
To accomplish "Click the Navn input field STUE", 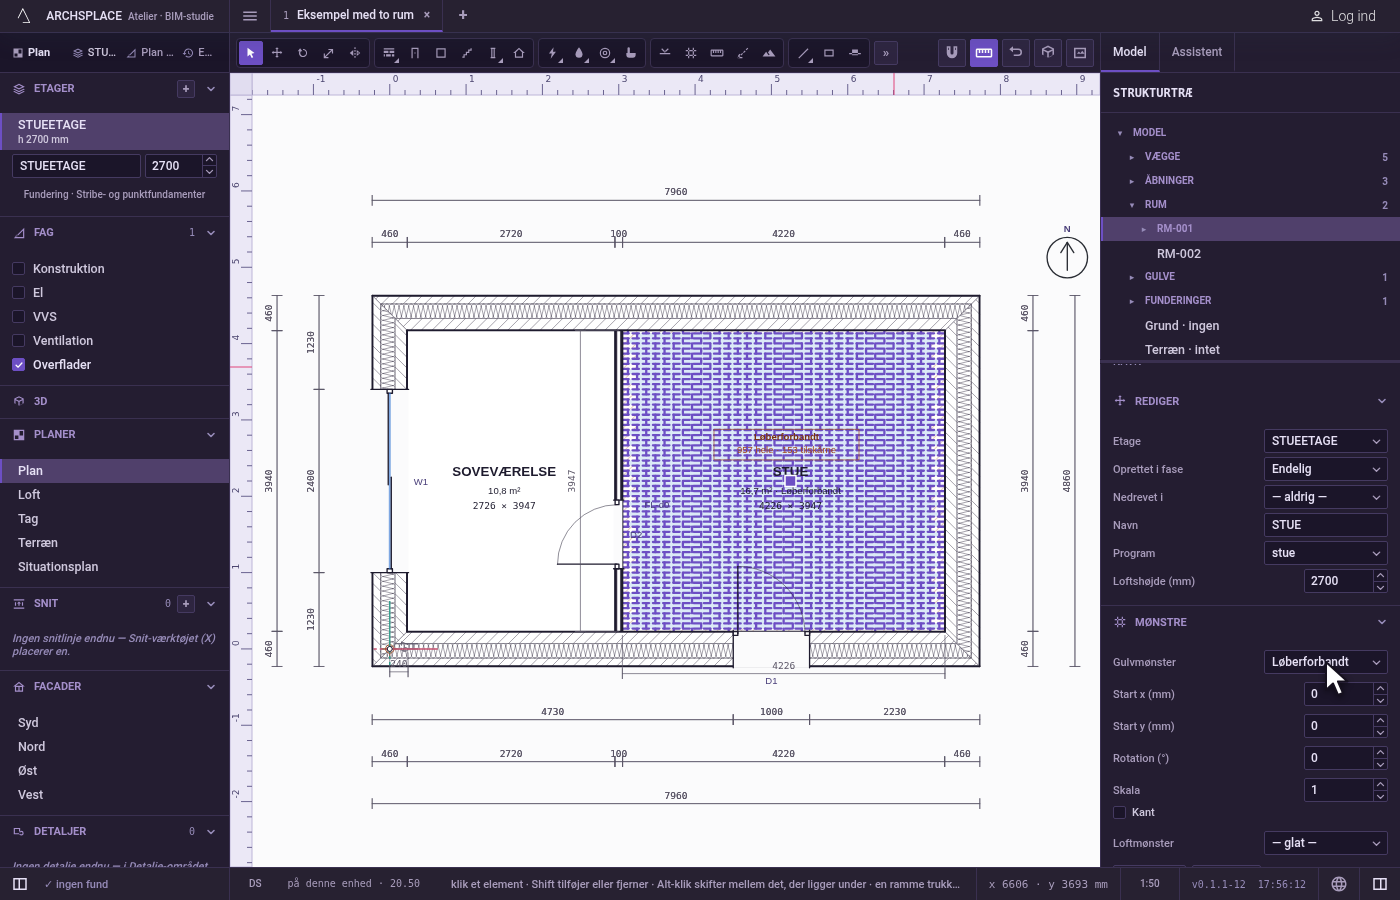I will (x=1326, y=525).
